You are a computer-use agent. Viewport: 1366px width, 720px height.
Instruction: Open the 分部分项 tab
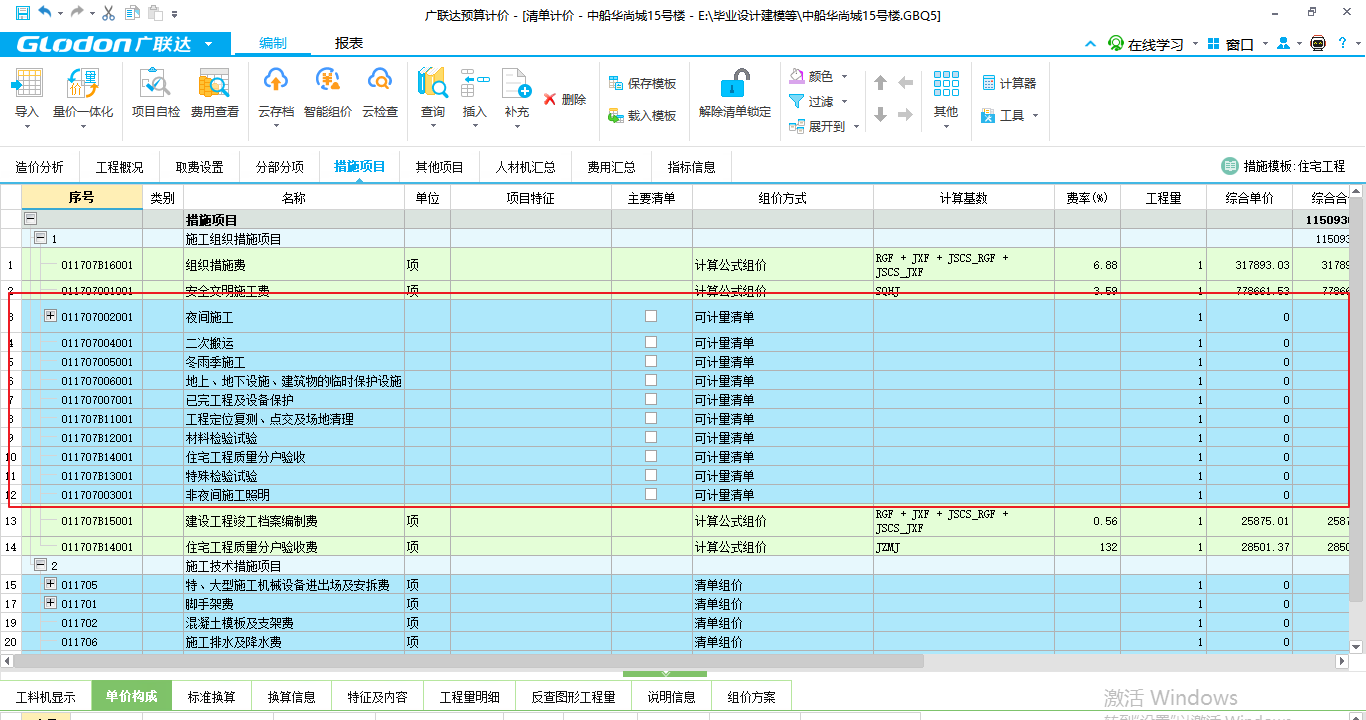pyautogui.click(x=280, y=167)
